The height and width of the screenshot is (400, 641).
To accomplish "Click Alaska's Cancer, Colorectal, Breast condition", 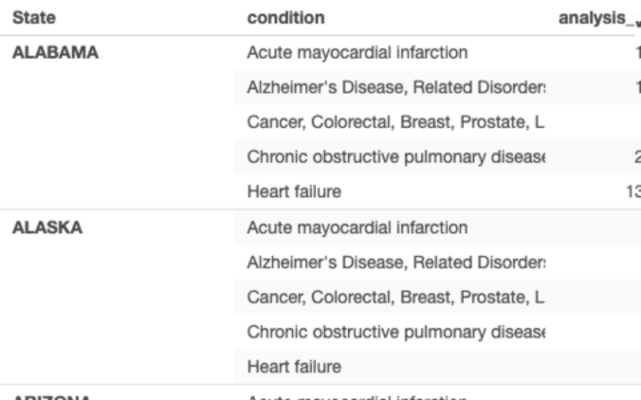I will (x=395, y=297).
